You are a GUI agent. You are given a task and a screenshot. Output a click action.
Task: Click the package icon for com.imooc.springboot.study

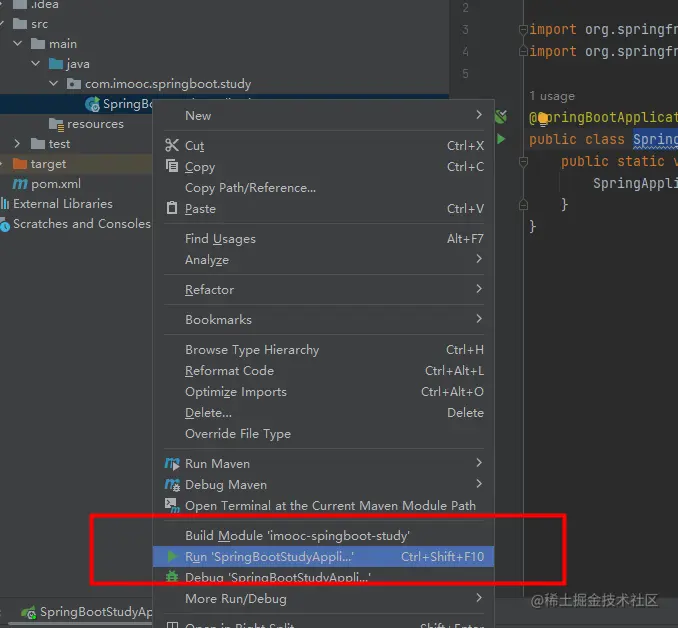click(x=74, y=83)
